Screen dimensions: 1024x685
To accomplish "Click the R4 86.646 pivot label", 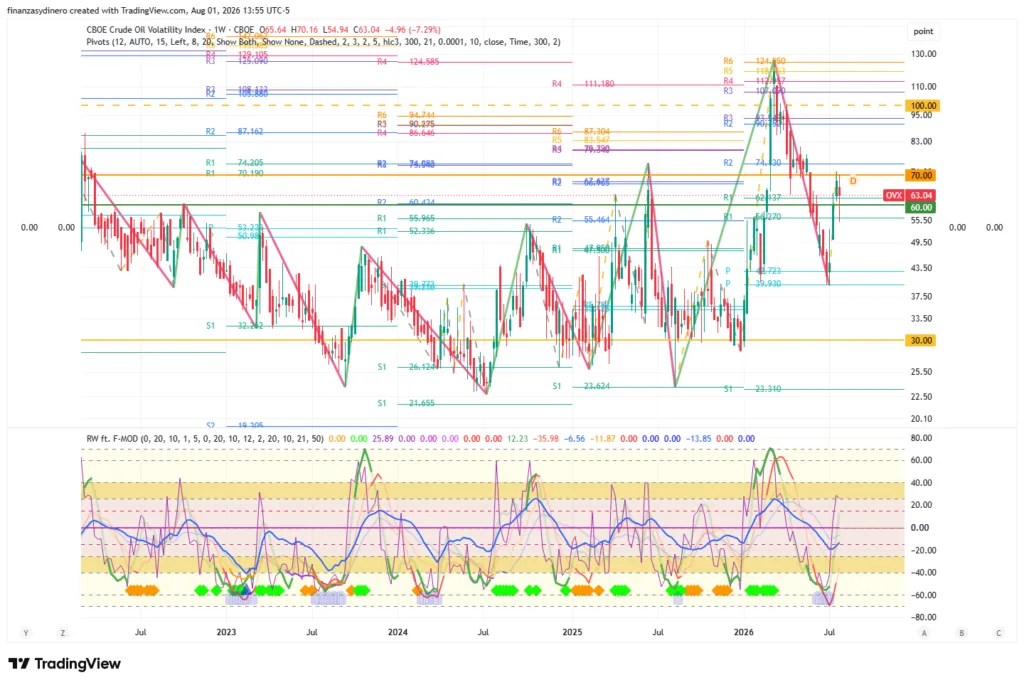I will tap(406, 133).
